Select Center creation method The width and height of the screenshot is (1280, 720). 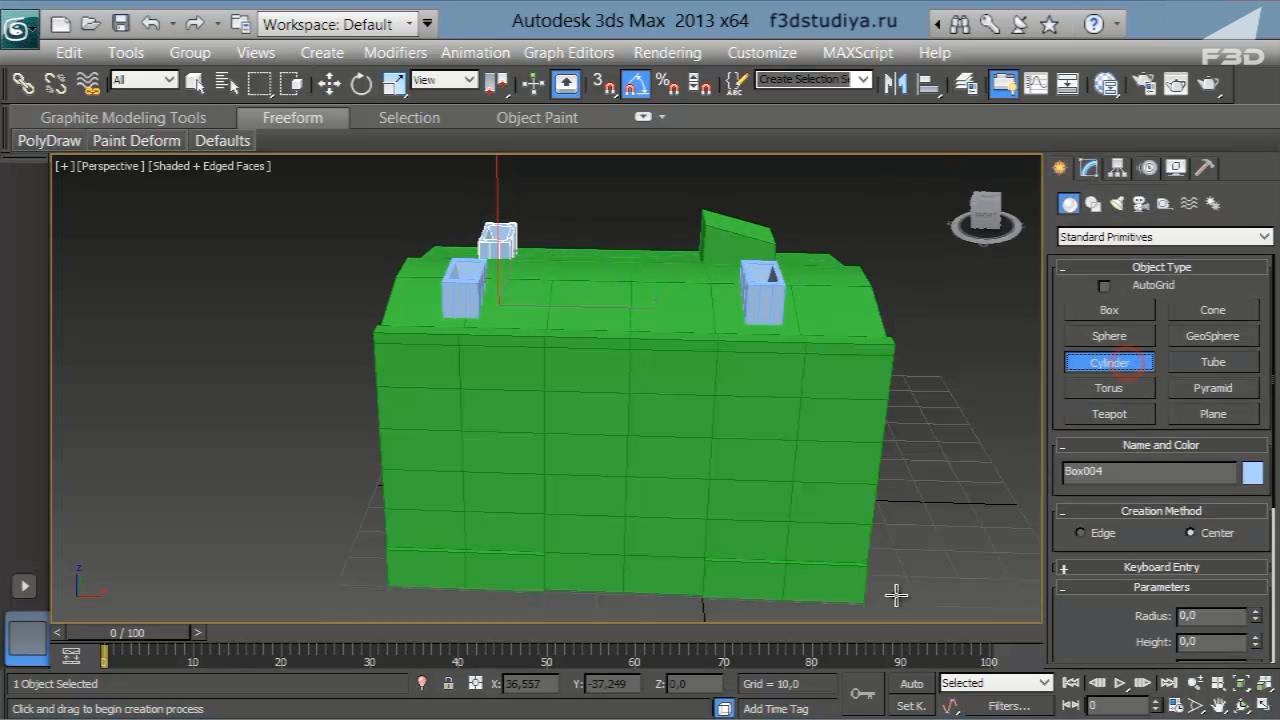(x=1190, y=533)
